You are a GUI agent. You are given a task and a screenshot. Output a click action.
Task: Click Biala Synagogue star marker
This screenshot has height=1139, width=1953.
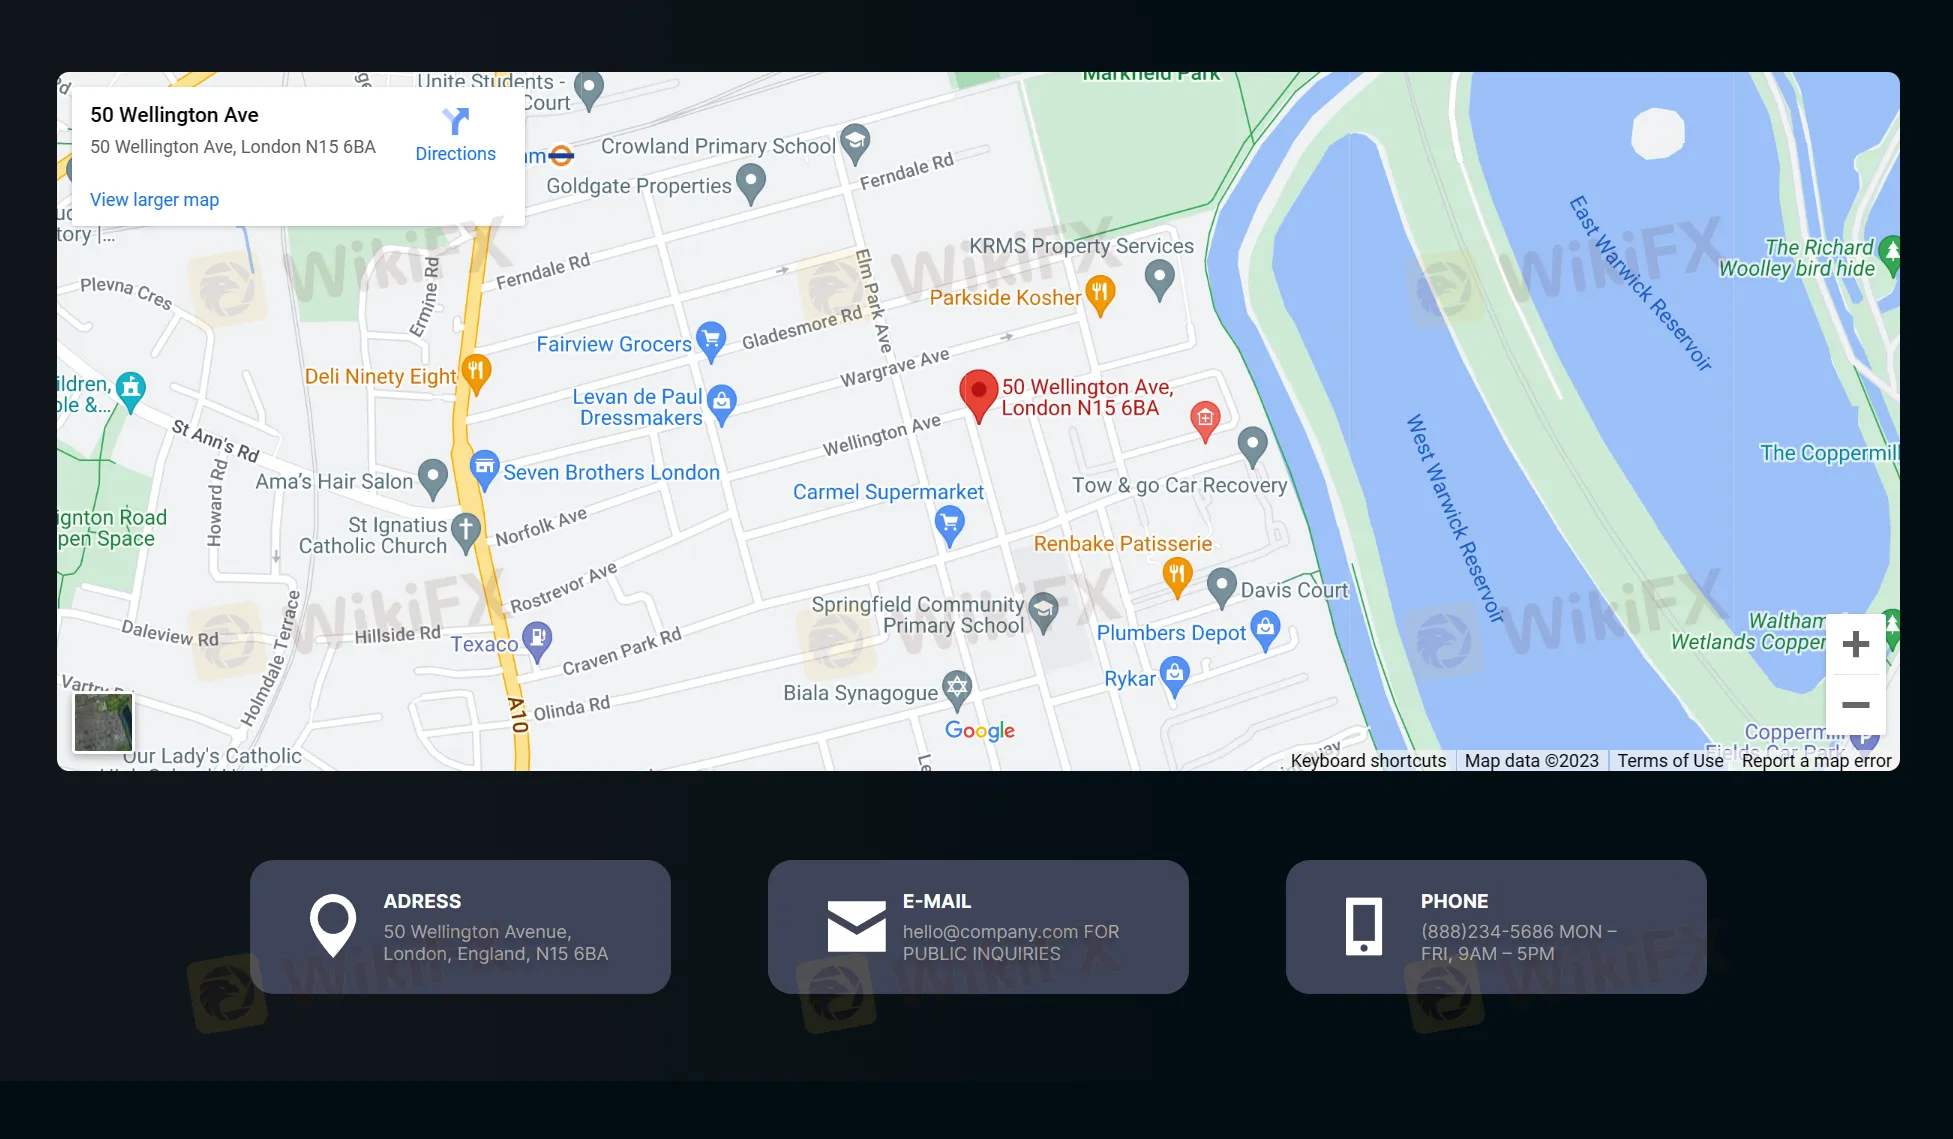[x=957, y=688]
